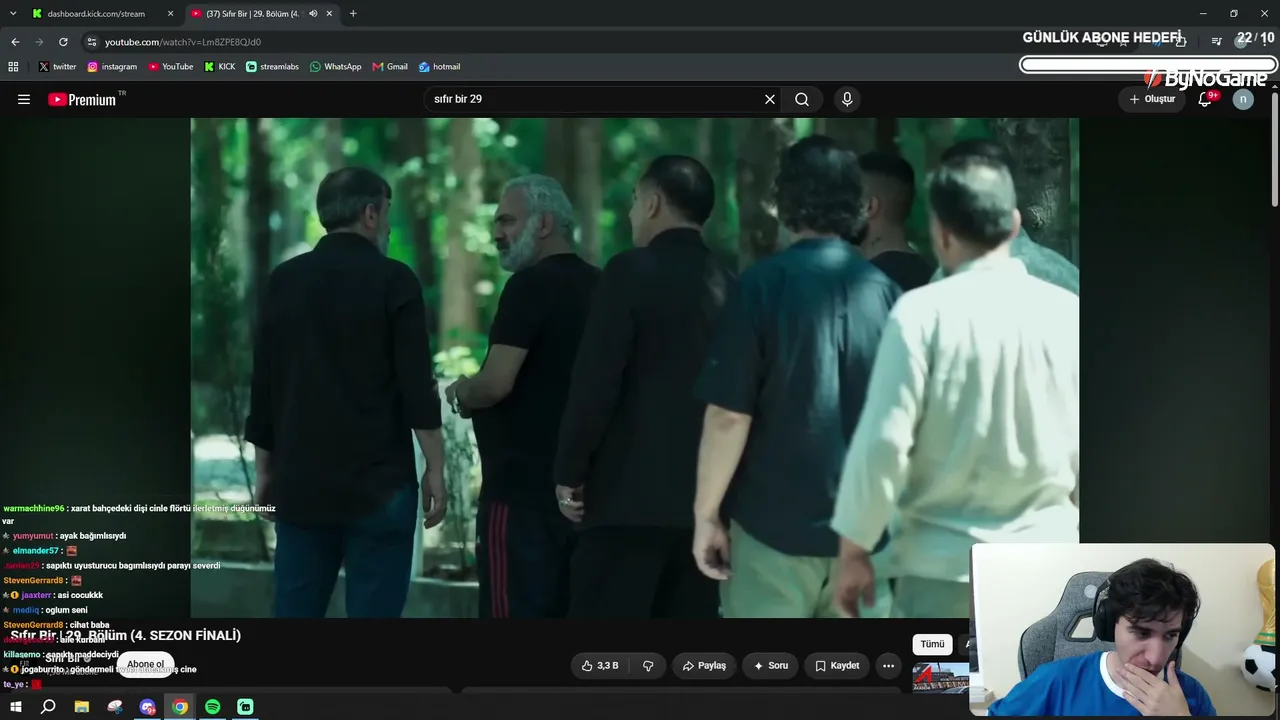1280x720 pixels.
Task: Clear the search box text with X
Action: click(x=770, y=99)
